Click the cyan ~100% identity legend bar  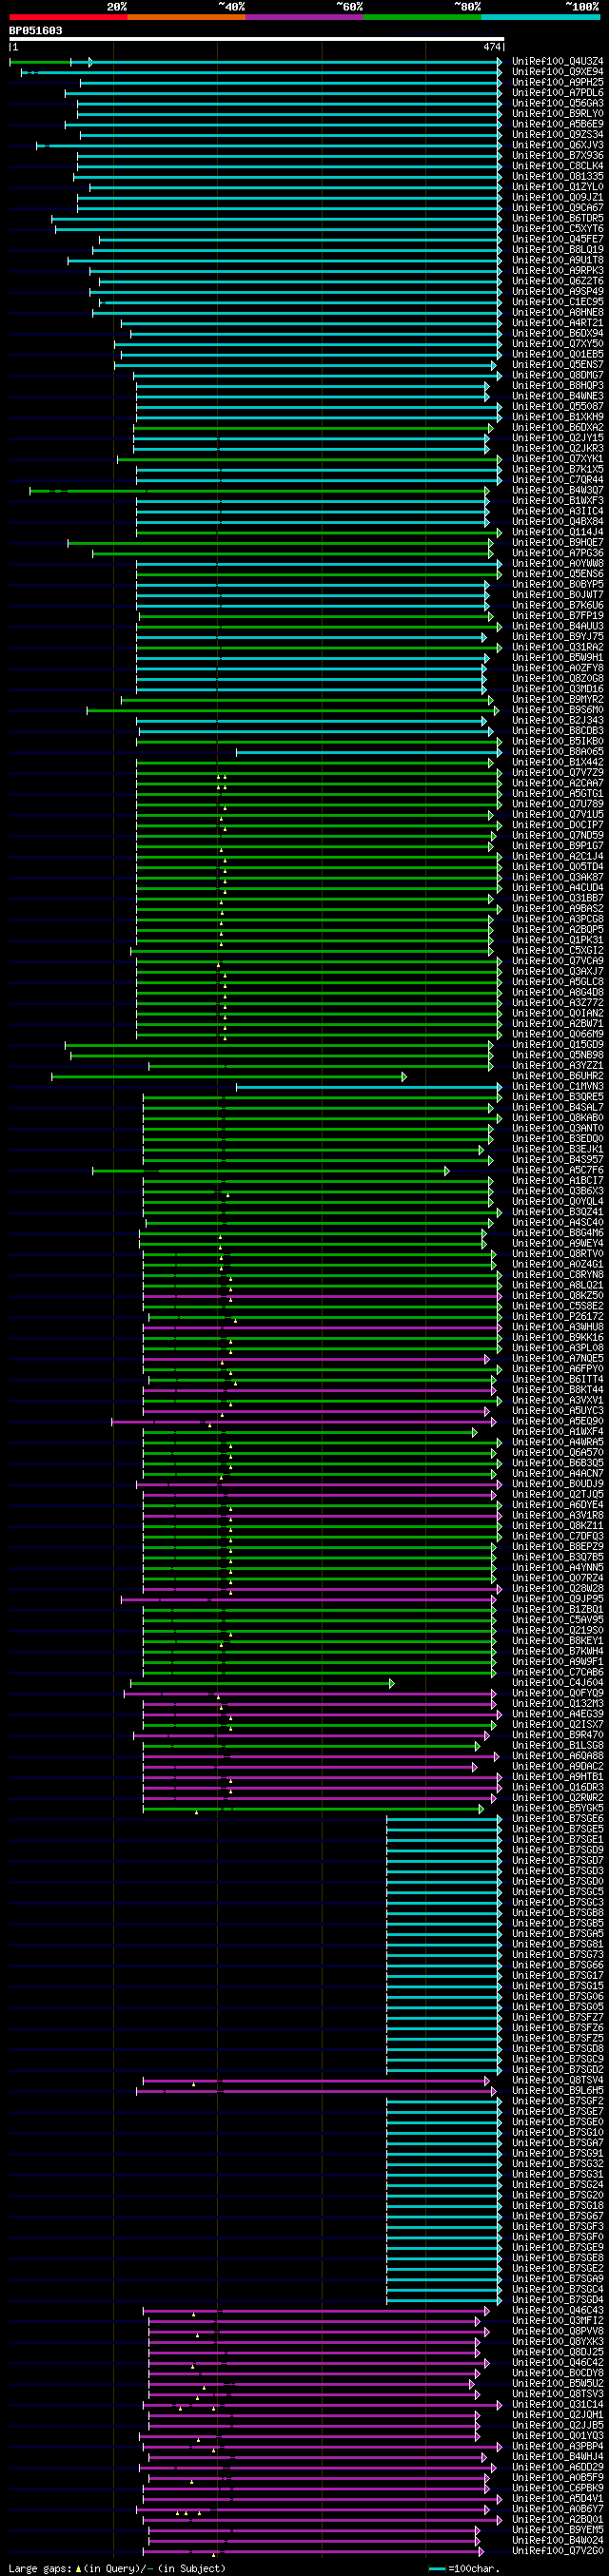(x=540, y=17)
